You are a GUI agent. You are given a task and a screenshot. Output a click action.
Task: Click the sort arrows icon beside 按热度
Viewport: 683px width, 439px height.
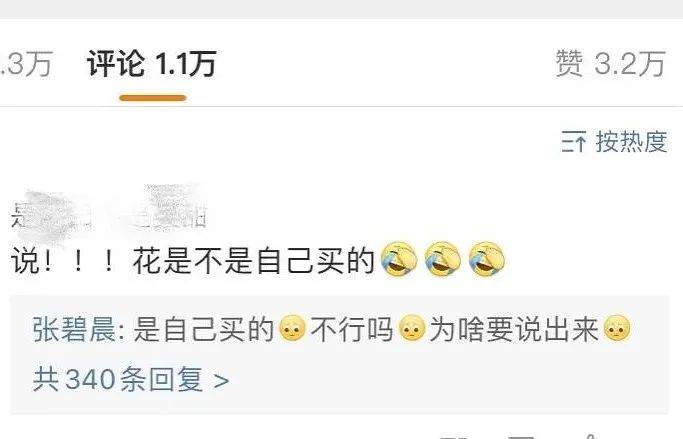574,142
